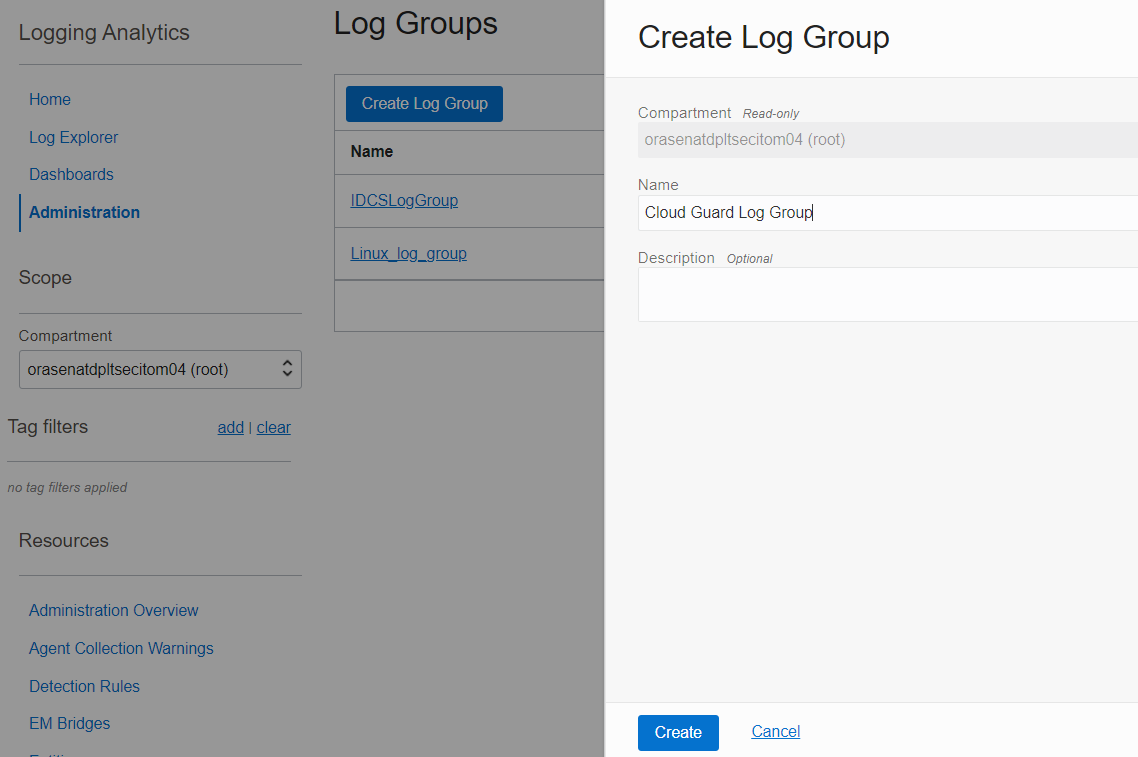
Task: Sort by the Name column header
Action: coord(371,151)
